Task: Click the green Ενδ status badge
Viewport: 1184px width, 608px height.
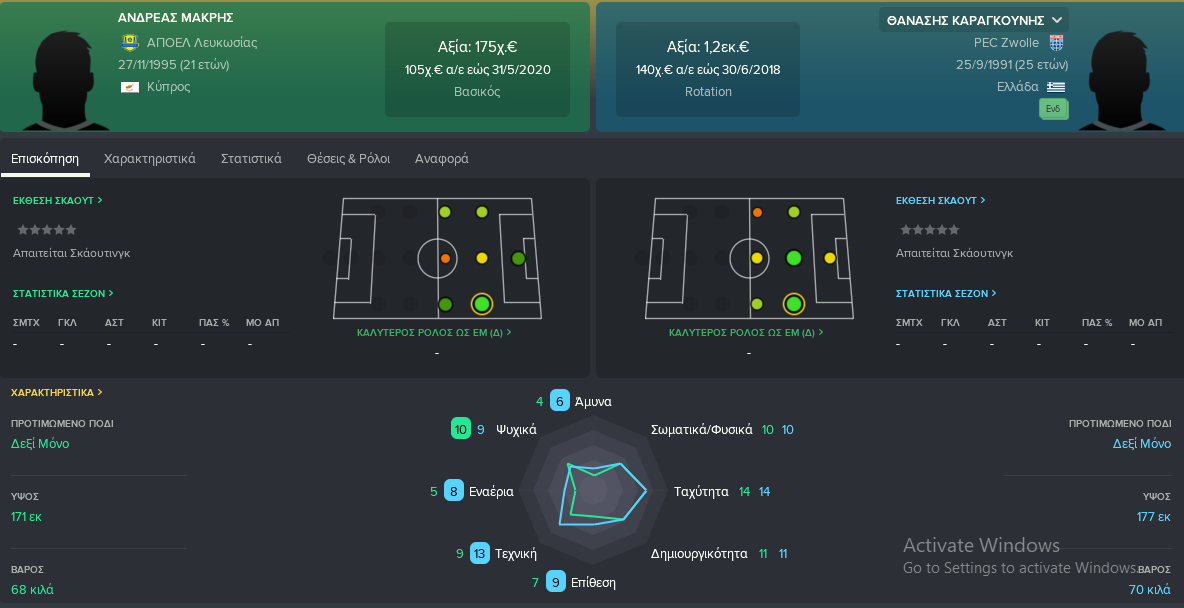Action: tap(1053, 110)
